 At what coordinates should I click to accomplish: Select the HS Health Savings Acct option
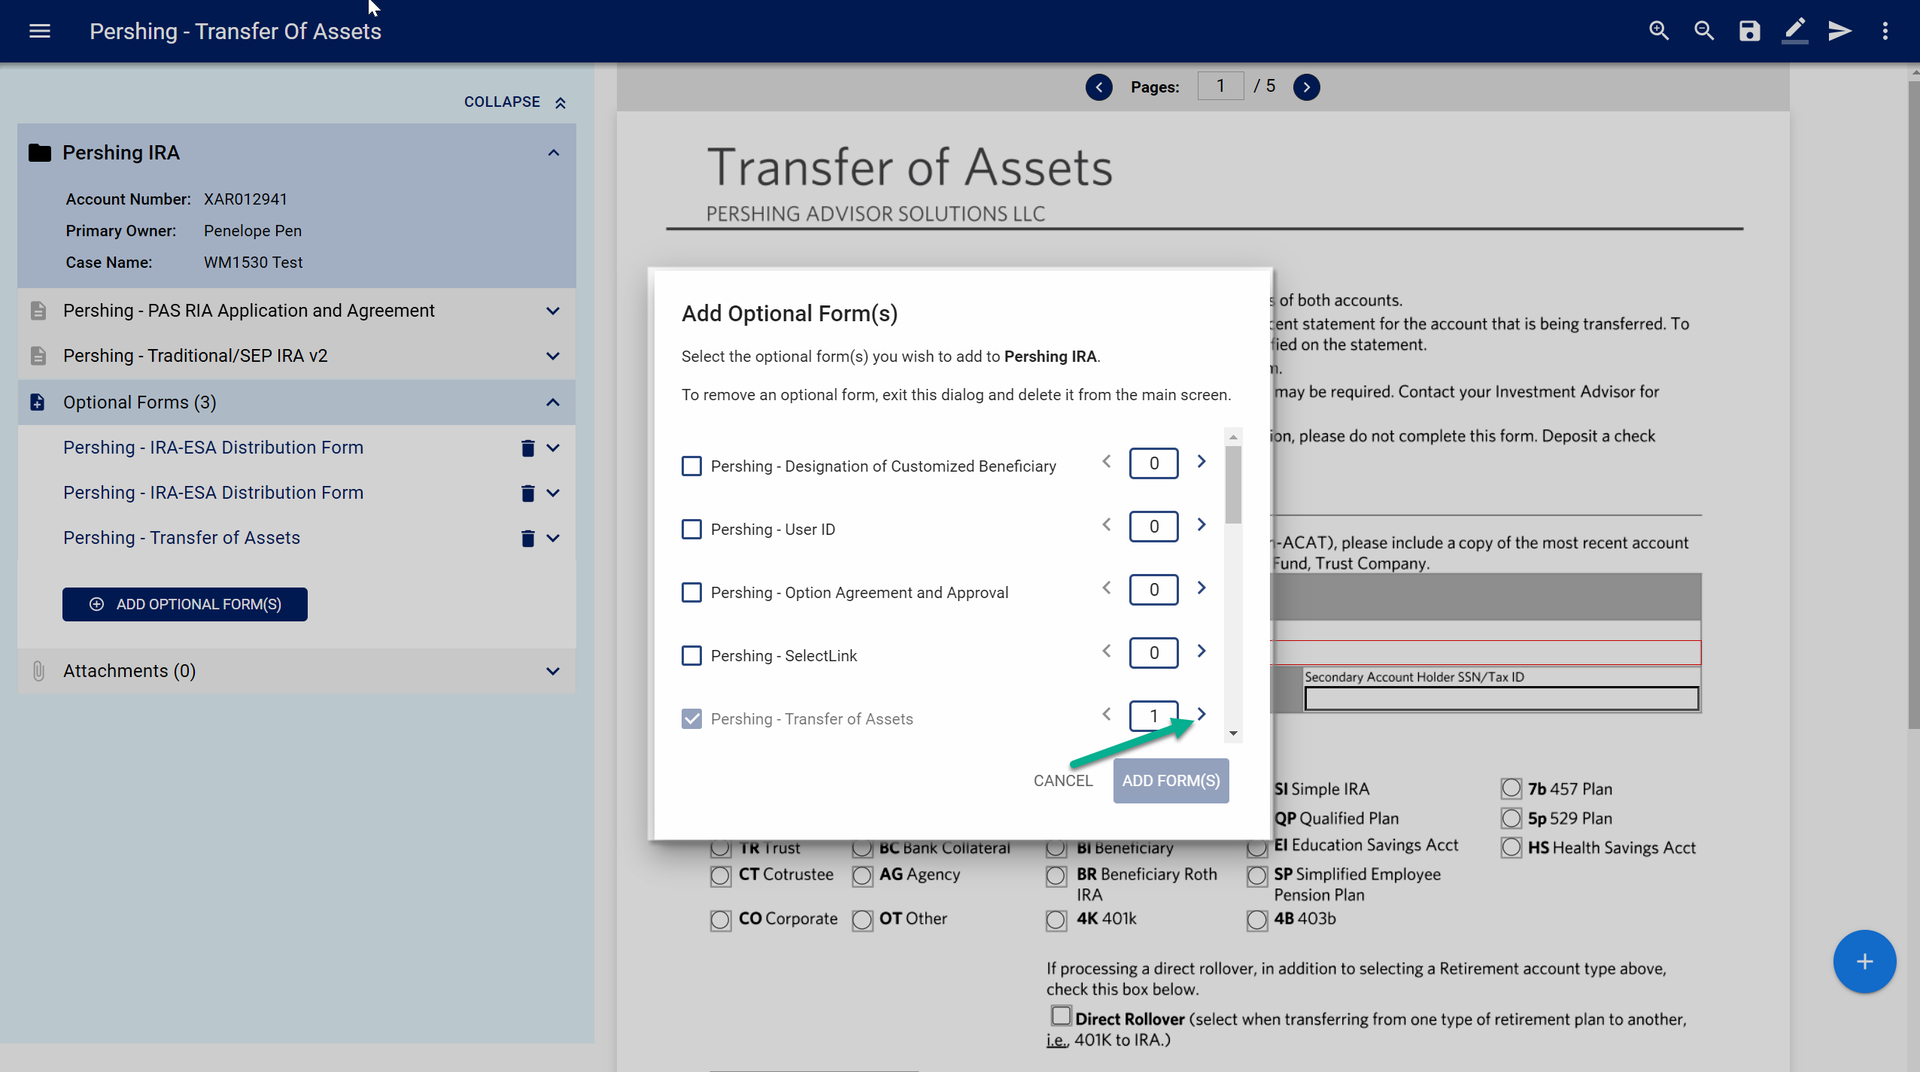pos(1511,848)
